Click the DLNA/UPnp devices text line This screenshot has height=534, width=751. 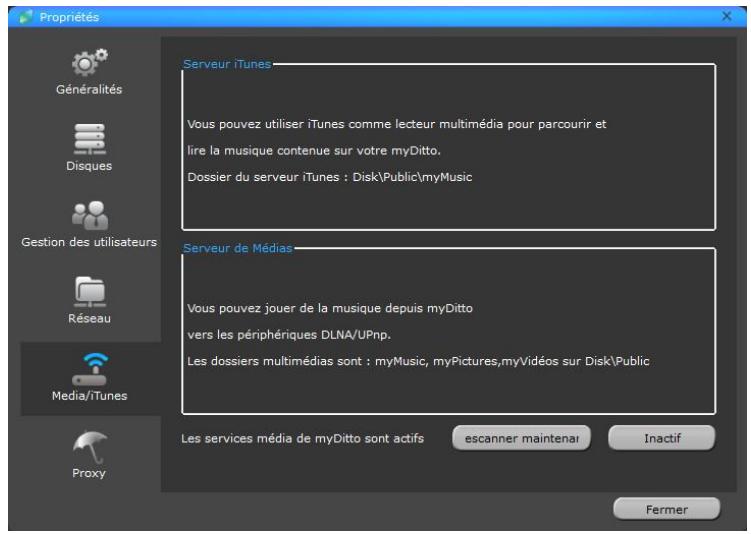[289, 335]
